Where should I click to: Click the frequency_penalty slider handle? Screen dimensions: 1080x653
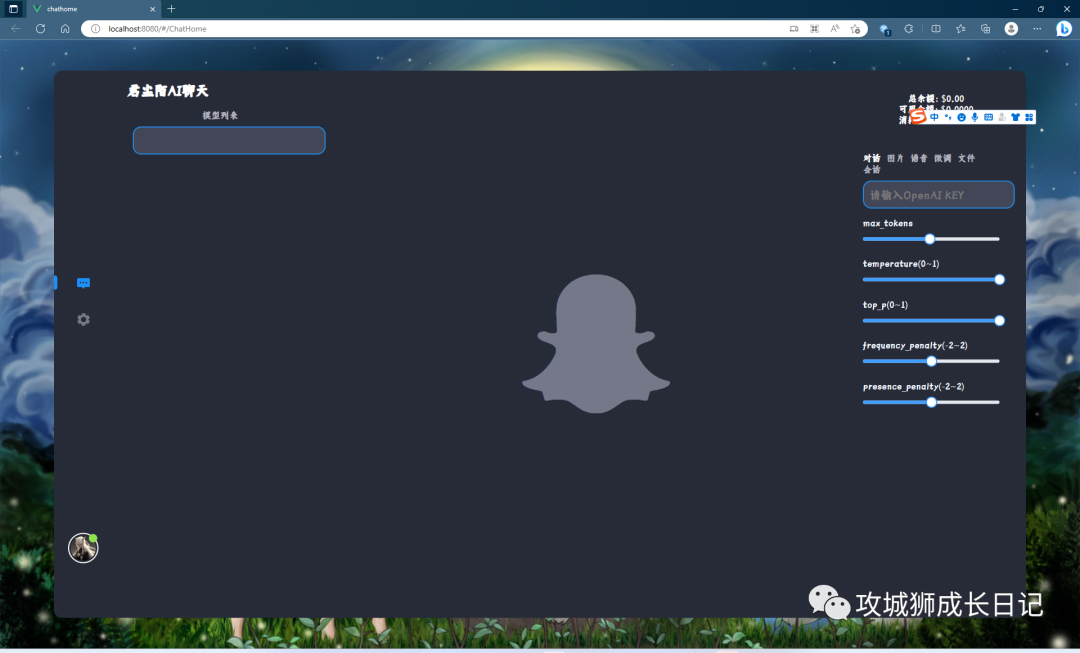(x=931, y=361)
